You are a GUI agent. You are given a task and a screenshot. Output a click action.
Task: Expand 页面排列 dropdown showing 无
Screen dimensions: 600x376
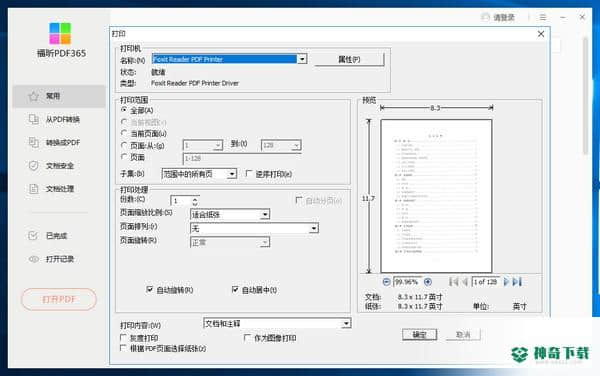[313, 228]
